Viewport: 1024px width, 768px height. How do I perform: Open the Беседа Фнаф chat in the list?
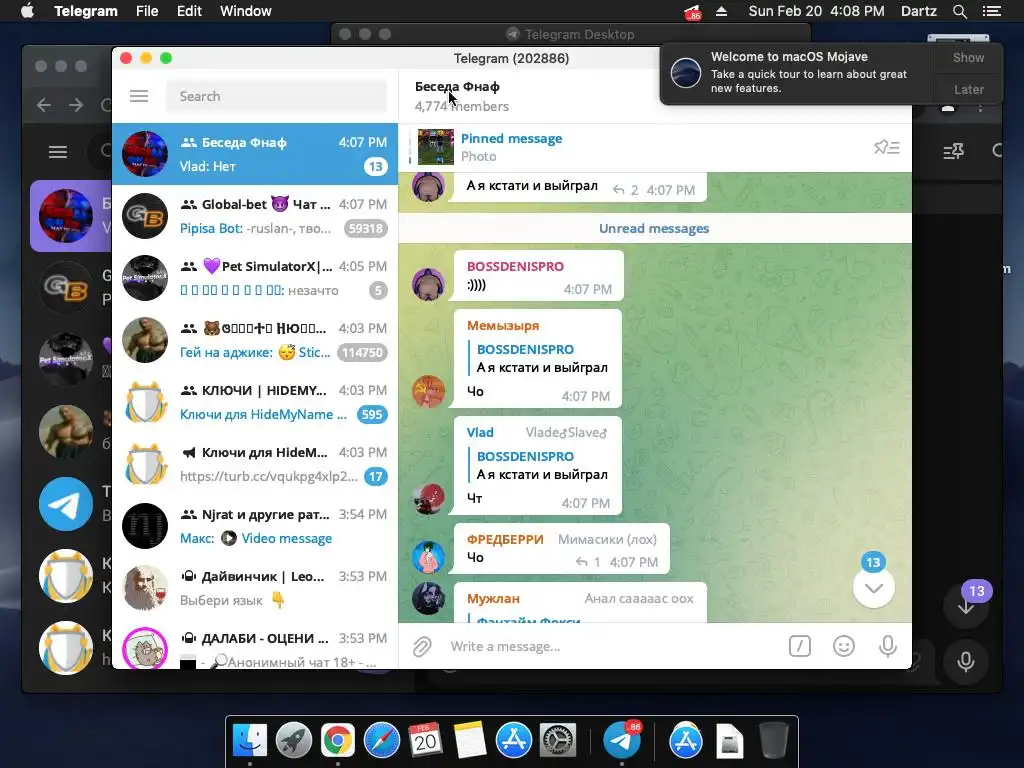[x=255, y=154]
